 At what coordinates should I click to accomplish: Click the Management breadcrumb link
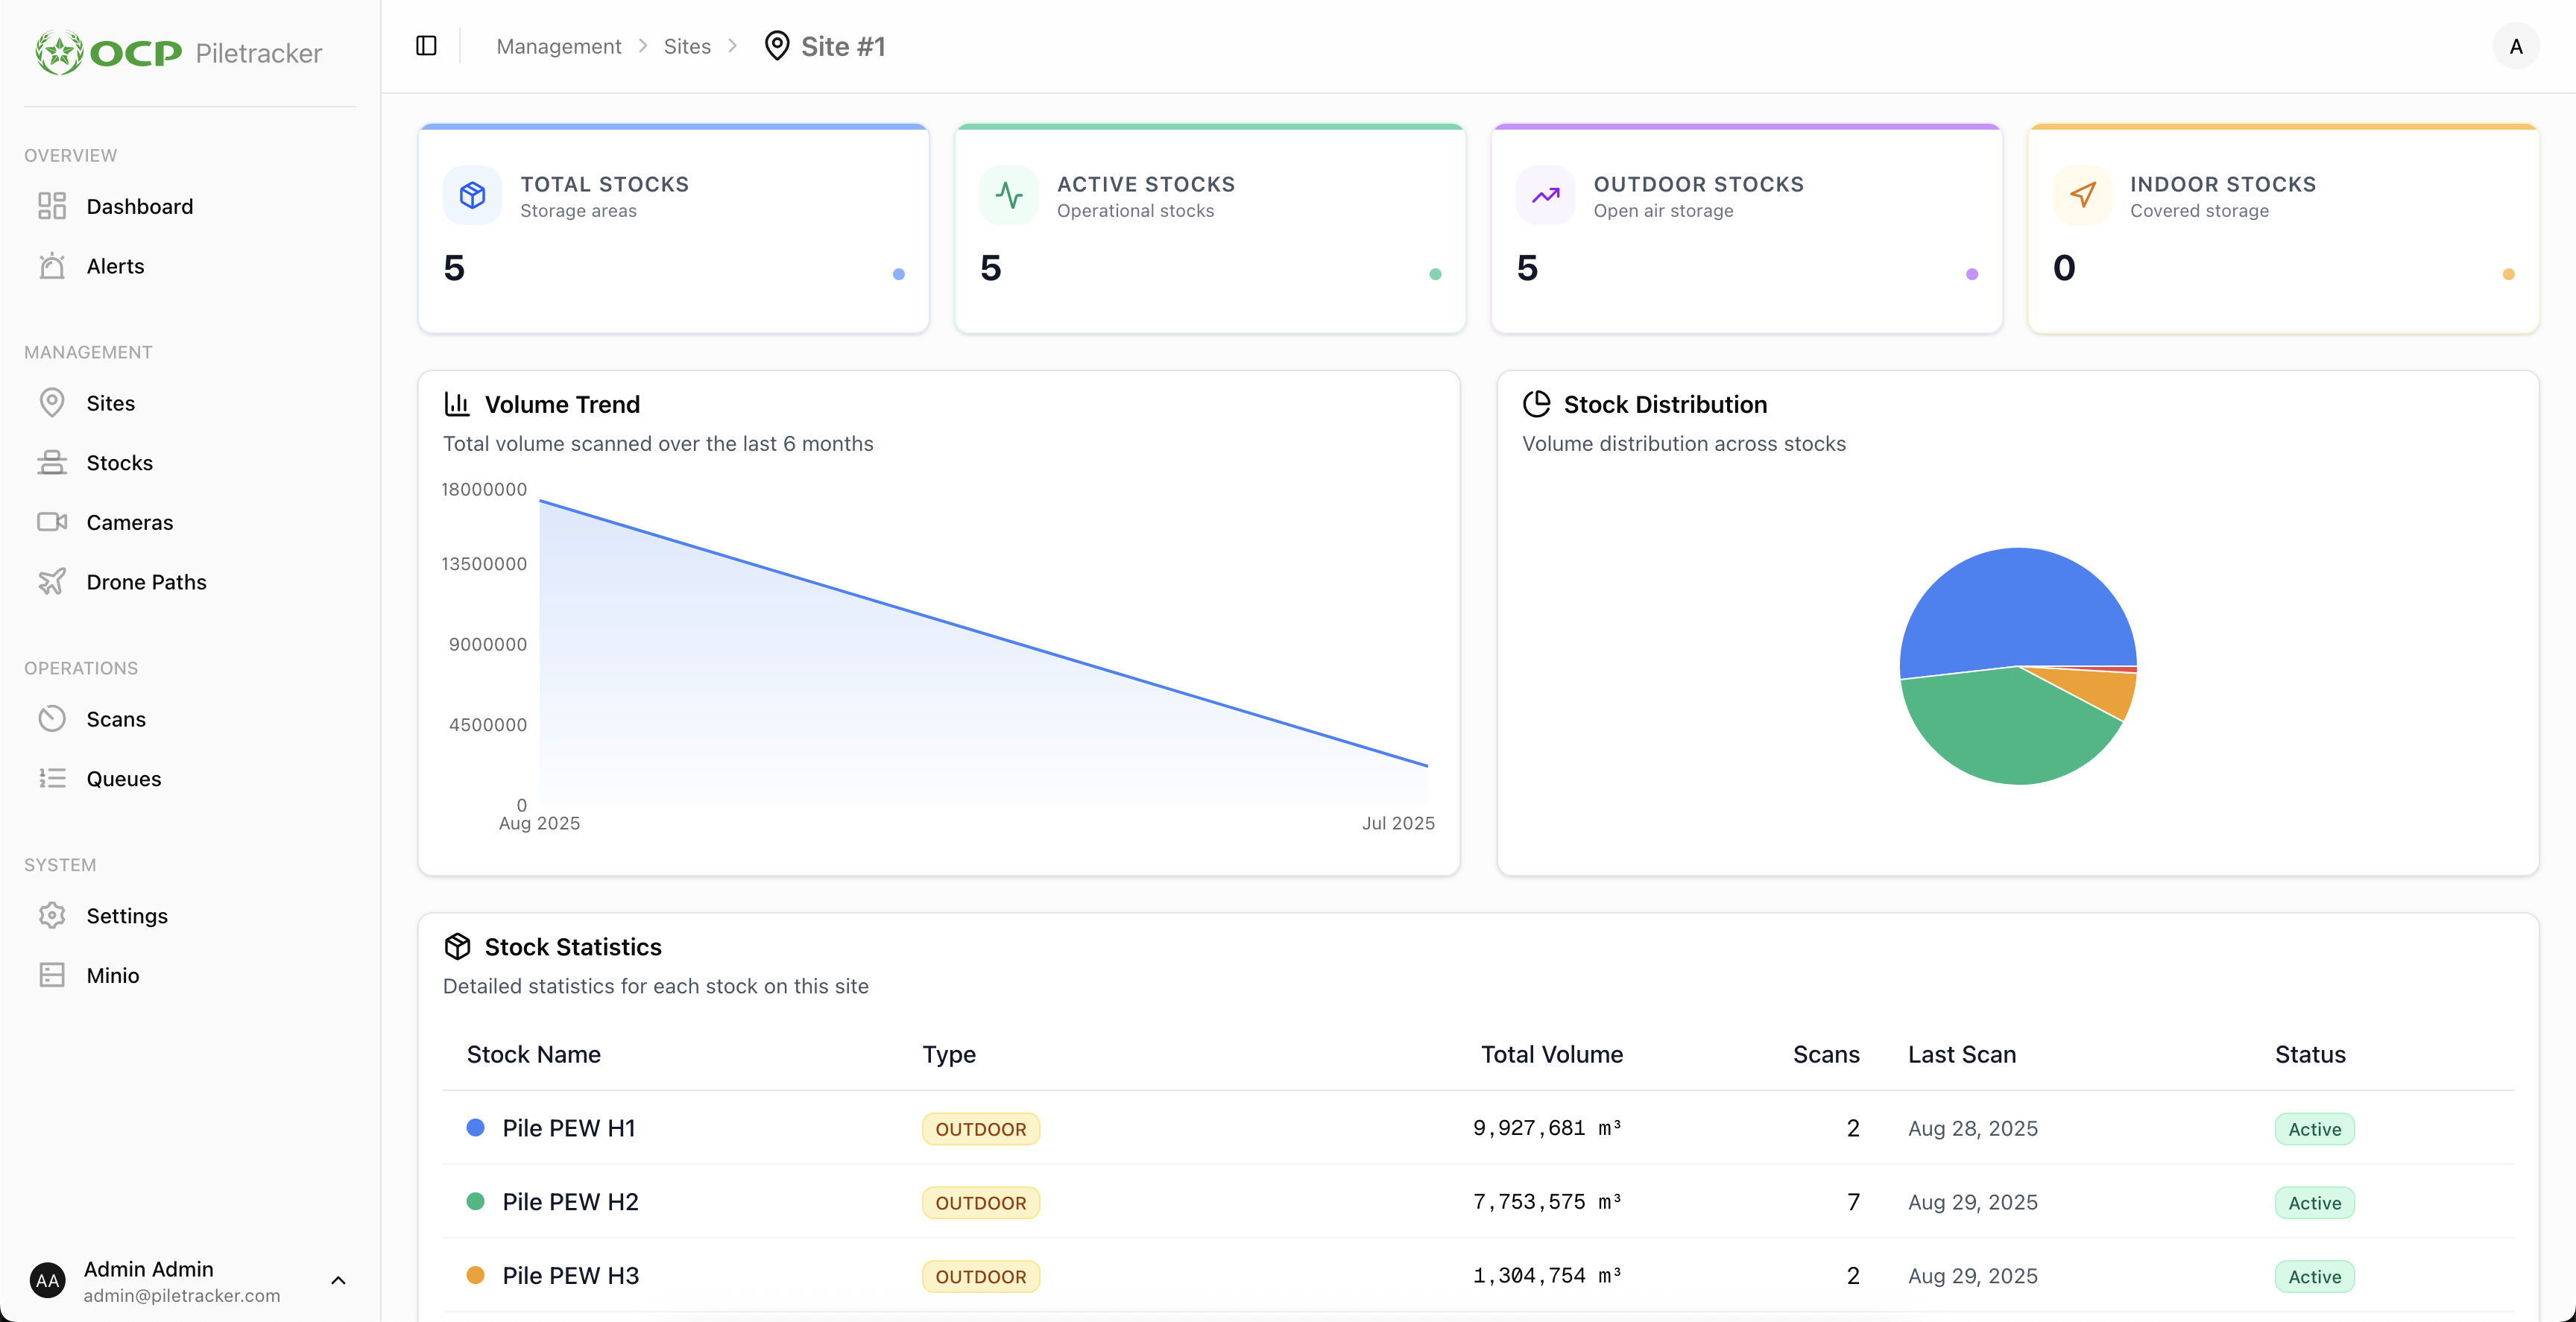(558, 46)
